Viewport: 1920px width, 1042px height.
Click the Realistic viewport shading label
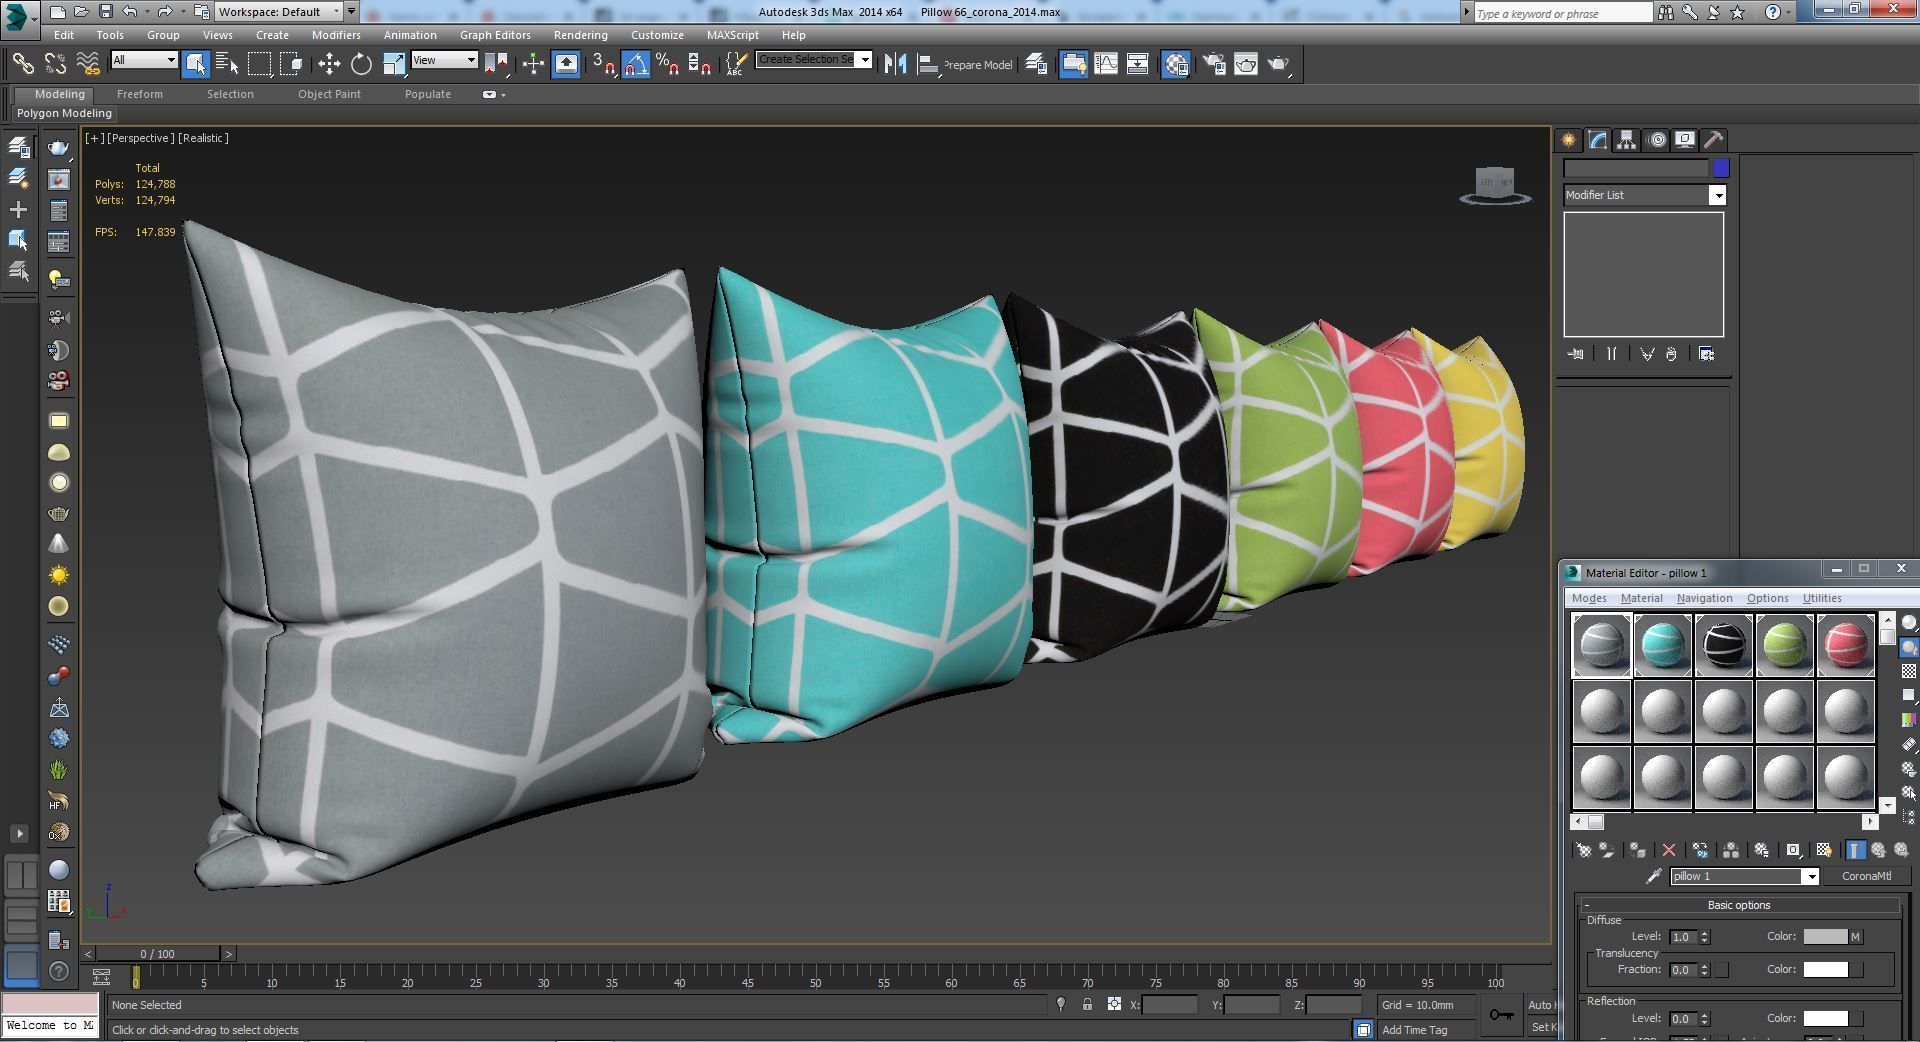pos(204,138)
